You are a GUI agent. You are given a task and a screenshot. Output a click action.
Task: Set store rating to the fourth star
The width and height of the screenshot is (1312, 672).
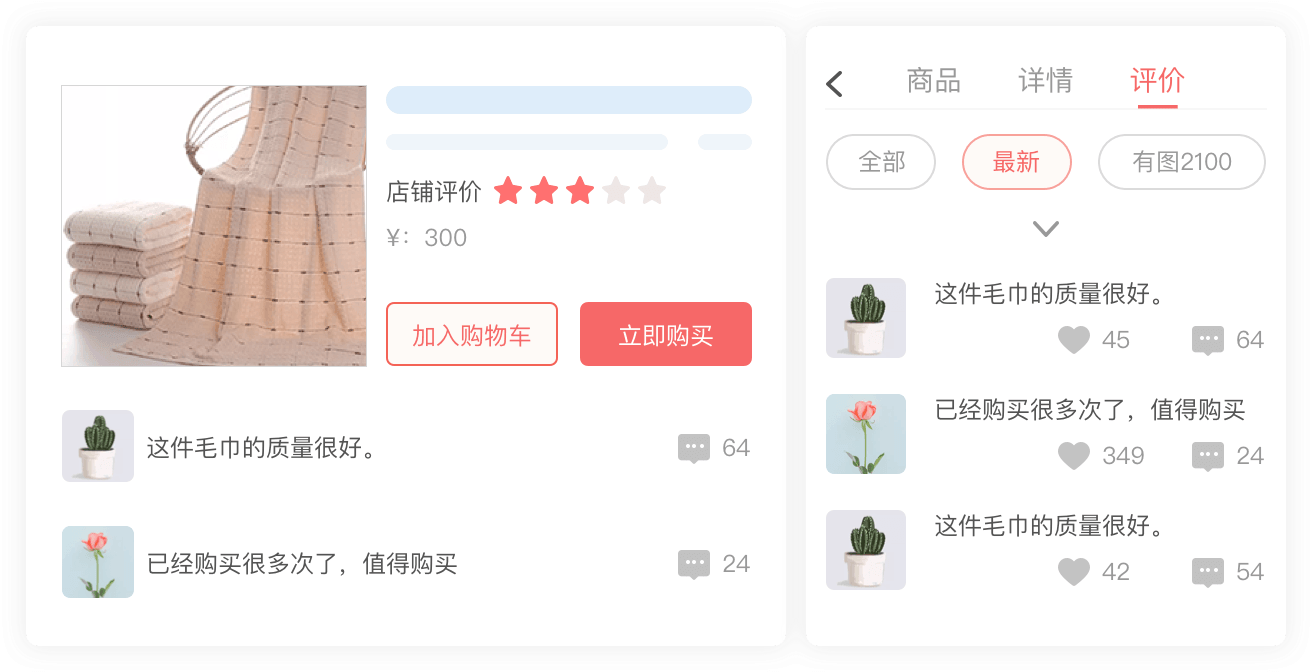point(616,190)
